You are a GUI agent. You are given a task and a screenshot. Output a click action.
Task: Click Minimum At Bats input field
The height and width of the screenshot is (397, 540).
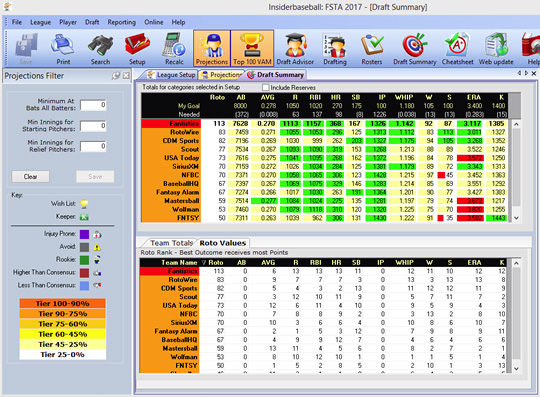click(93, 105)
